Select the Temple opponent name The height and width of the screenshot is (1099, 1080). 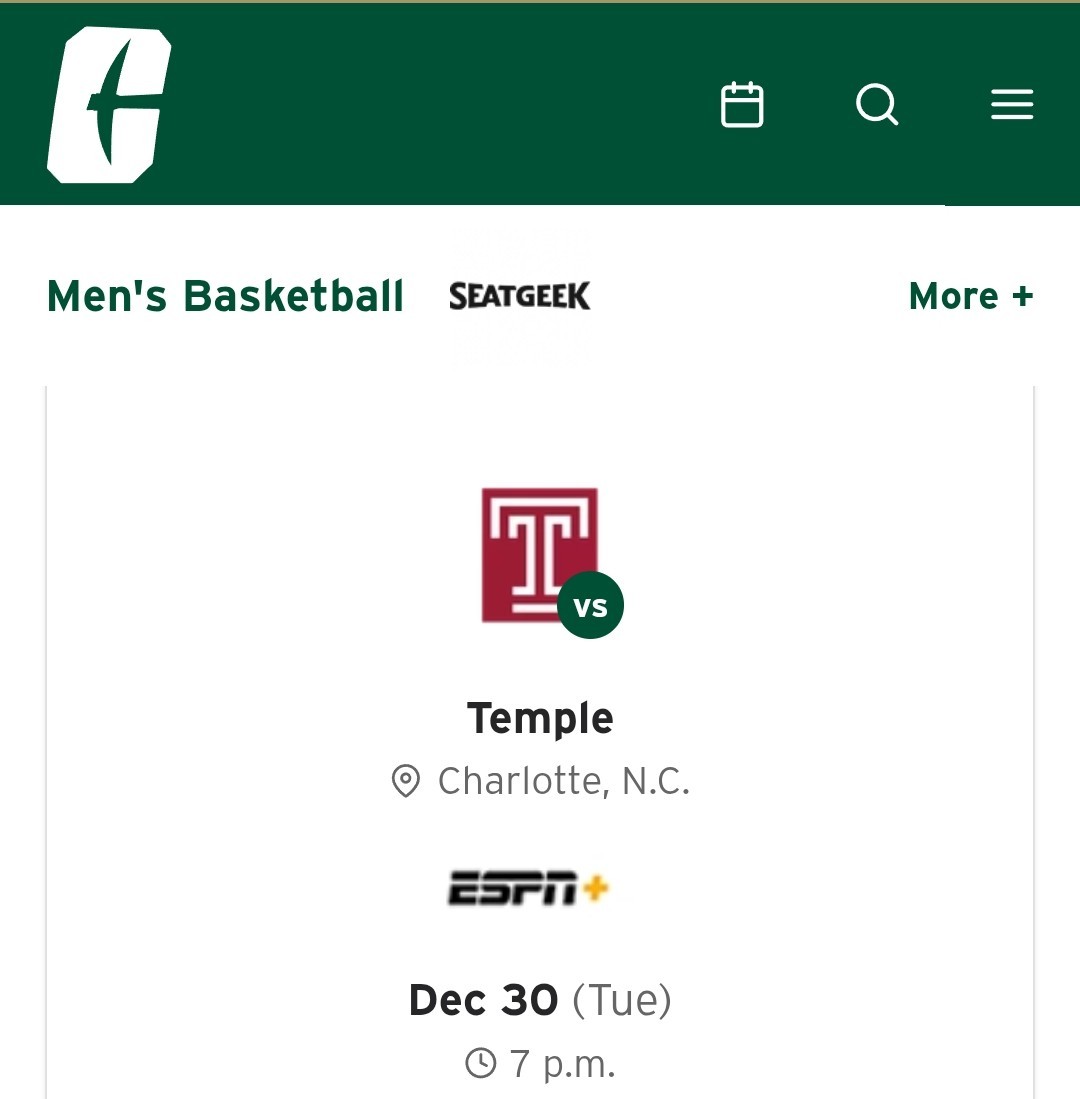540,718
